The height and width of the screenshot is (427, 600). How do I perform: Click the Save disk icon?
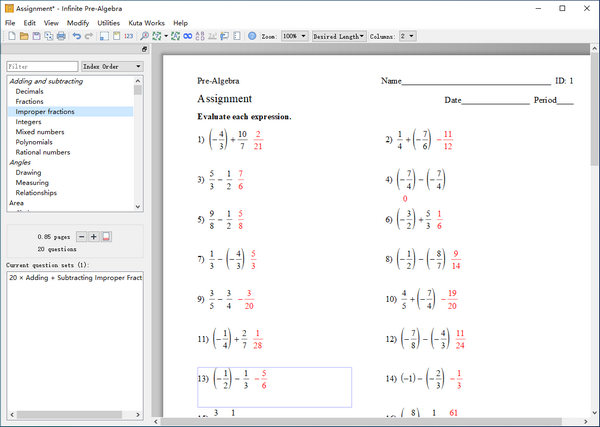pos(36,36)
